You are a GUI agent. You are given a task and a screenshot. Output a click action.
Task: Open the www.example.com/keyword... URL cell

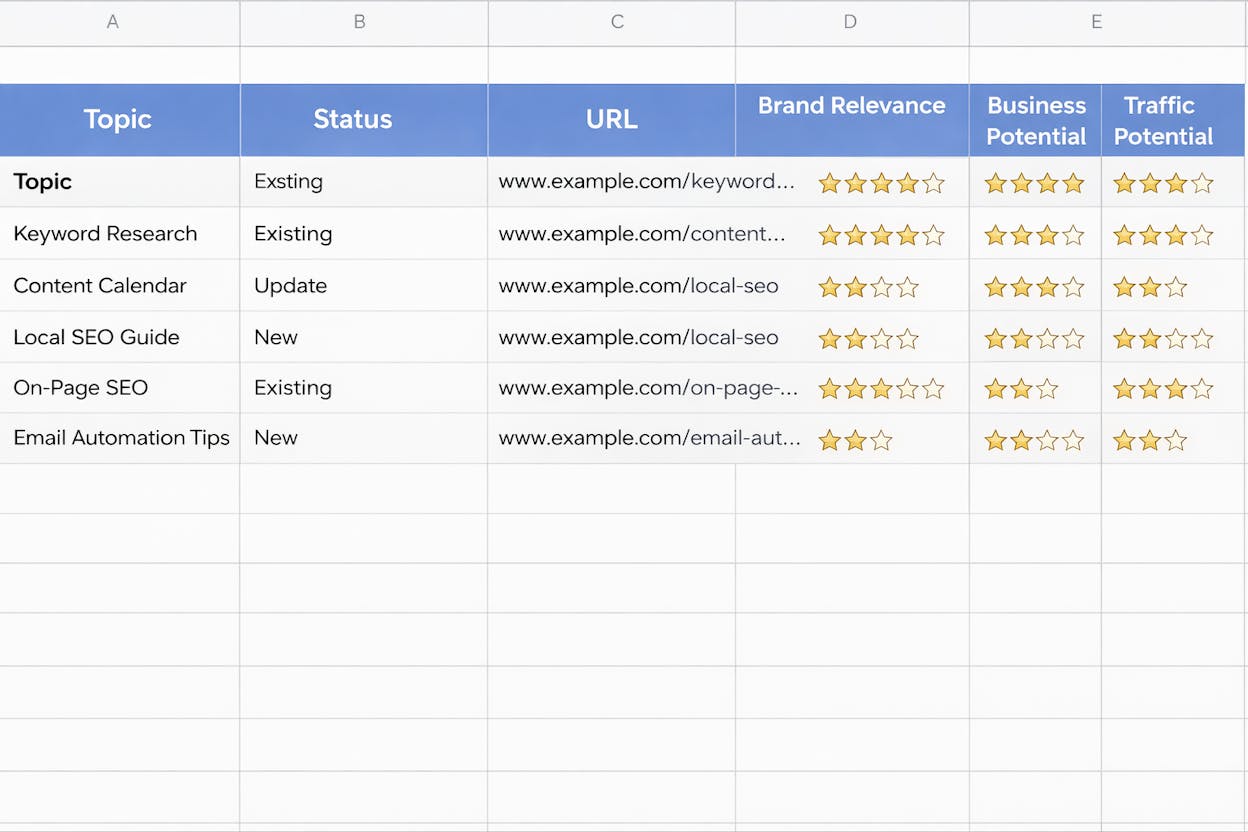[x=647, y=182]
